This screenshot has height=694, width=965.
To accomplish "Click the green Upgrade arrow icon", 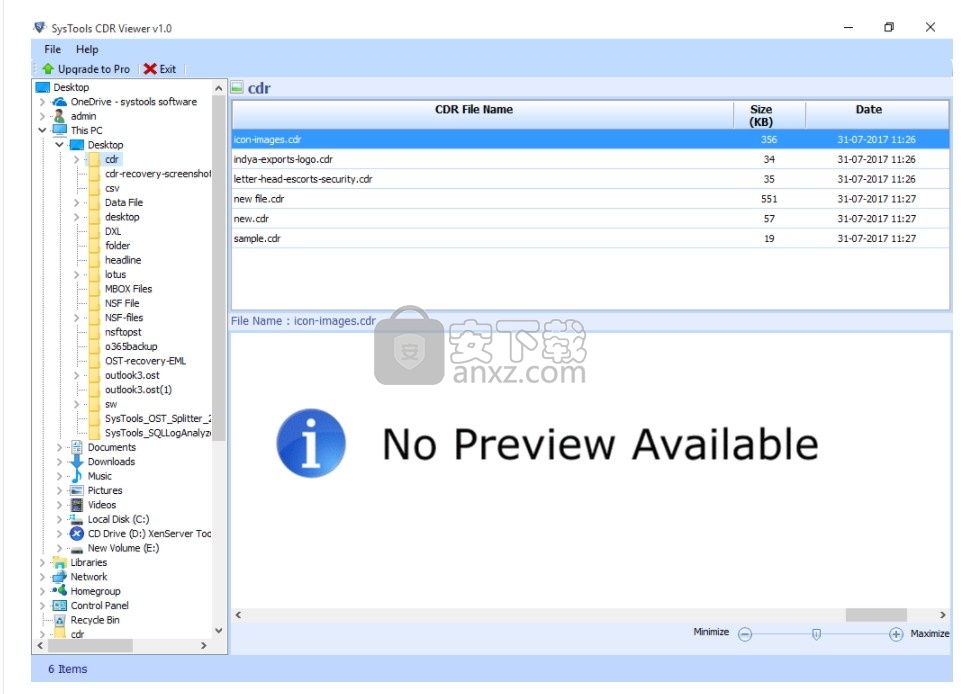I will click(48, 69).
